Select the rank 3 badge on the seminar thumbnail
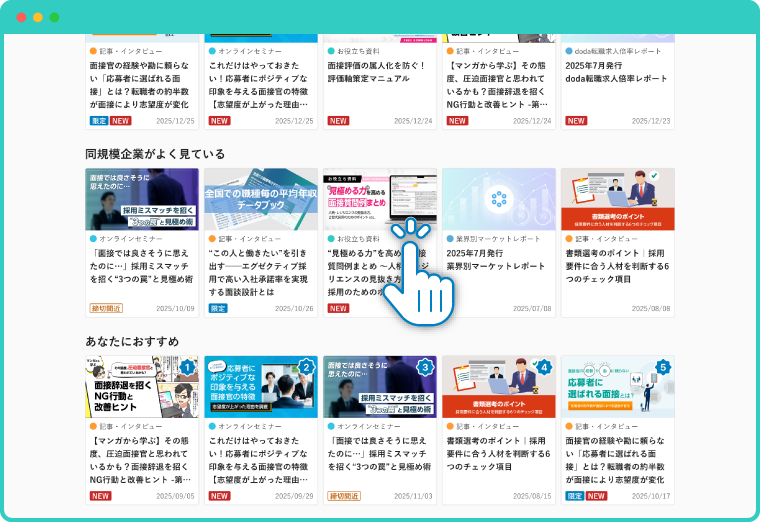Viewport: 760px width, 522px height. 426,368
